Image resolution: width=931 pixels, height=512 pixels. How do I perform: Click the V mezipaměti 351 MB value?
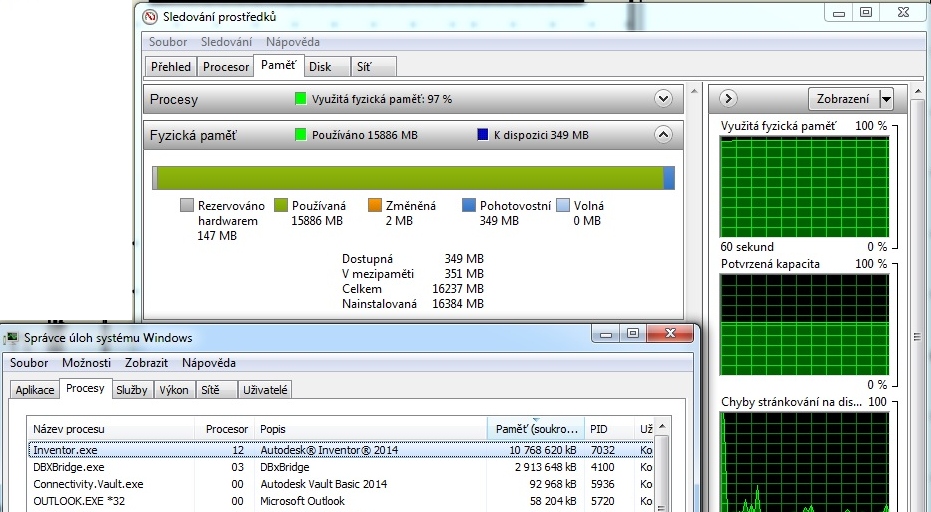[464, 274]
